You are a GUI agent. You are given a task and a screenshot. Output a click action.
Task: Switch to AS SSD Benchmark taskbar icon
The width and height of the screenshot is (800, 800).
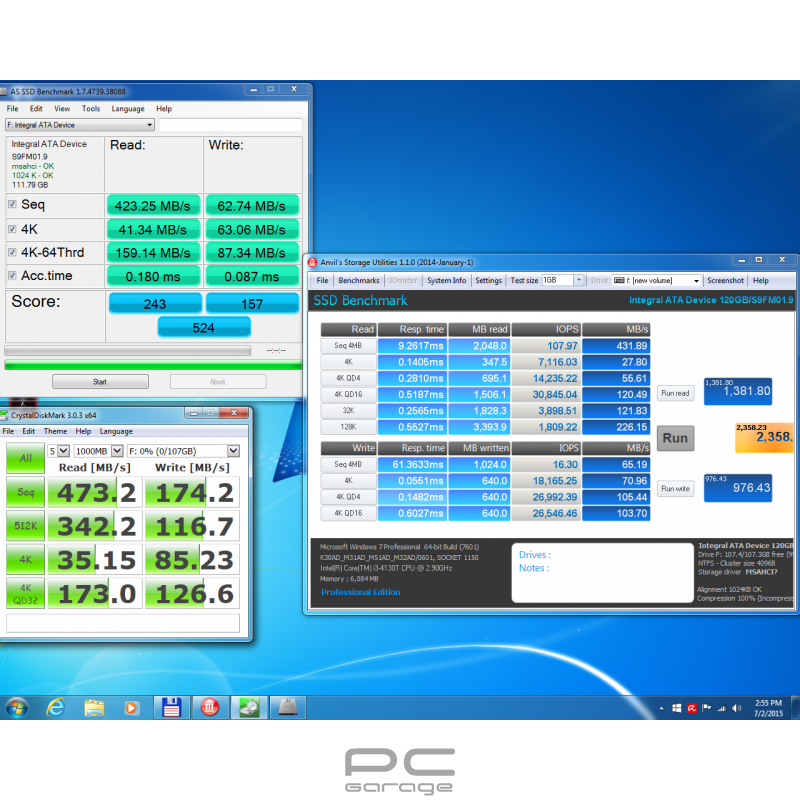(x=287, y=708)
